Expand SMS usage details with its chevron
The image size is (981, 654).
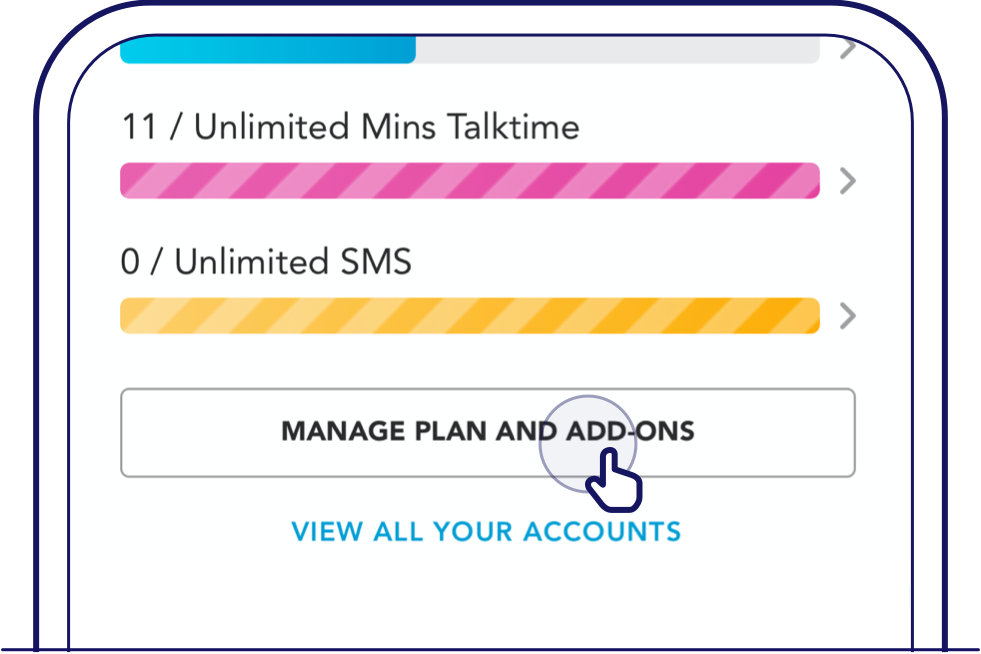[848, 316]
